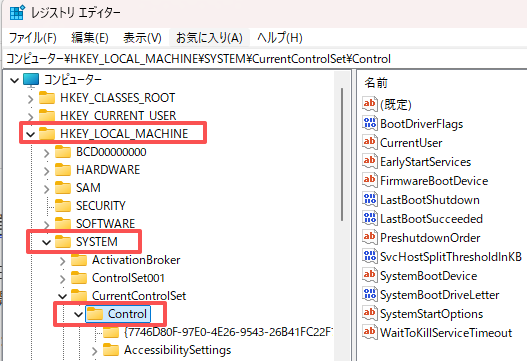Click the コンピューター monitor icon
This screenshot has height=361, width=527.
[x=31, y=80]
